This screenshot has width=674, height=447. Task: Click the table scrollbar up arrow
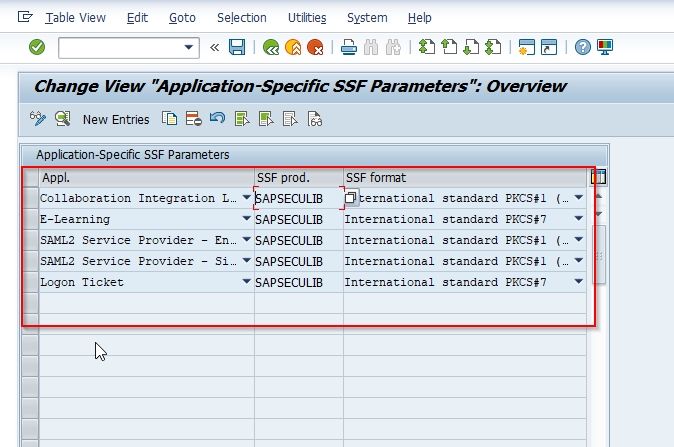pos(599,196)
